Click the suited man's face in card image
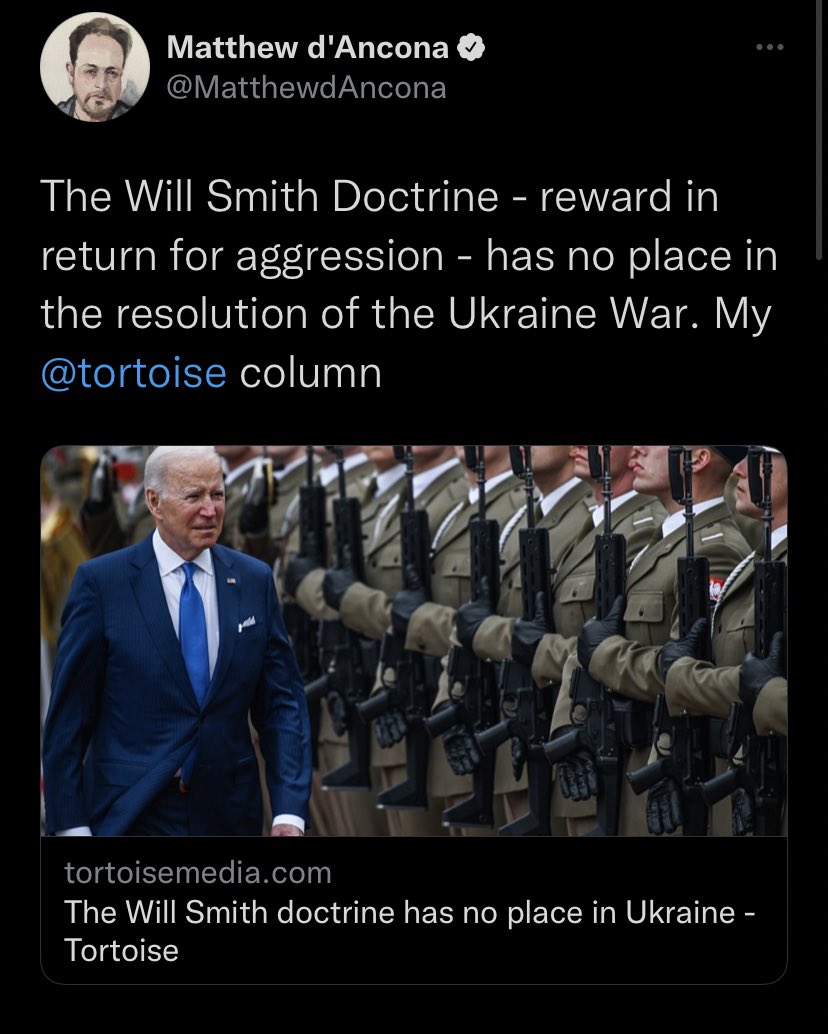Screen dimensions: 828x1034 (186, 502)
